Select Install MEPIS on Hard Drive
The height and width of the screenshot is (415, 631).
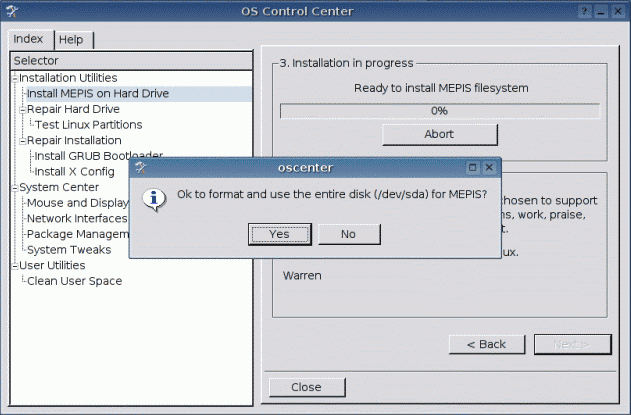(x=98, y=93)
